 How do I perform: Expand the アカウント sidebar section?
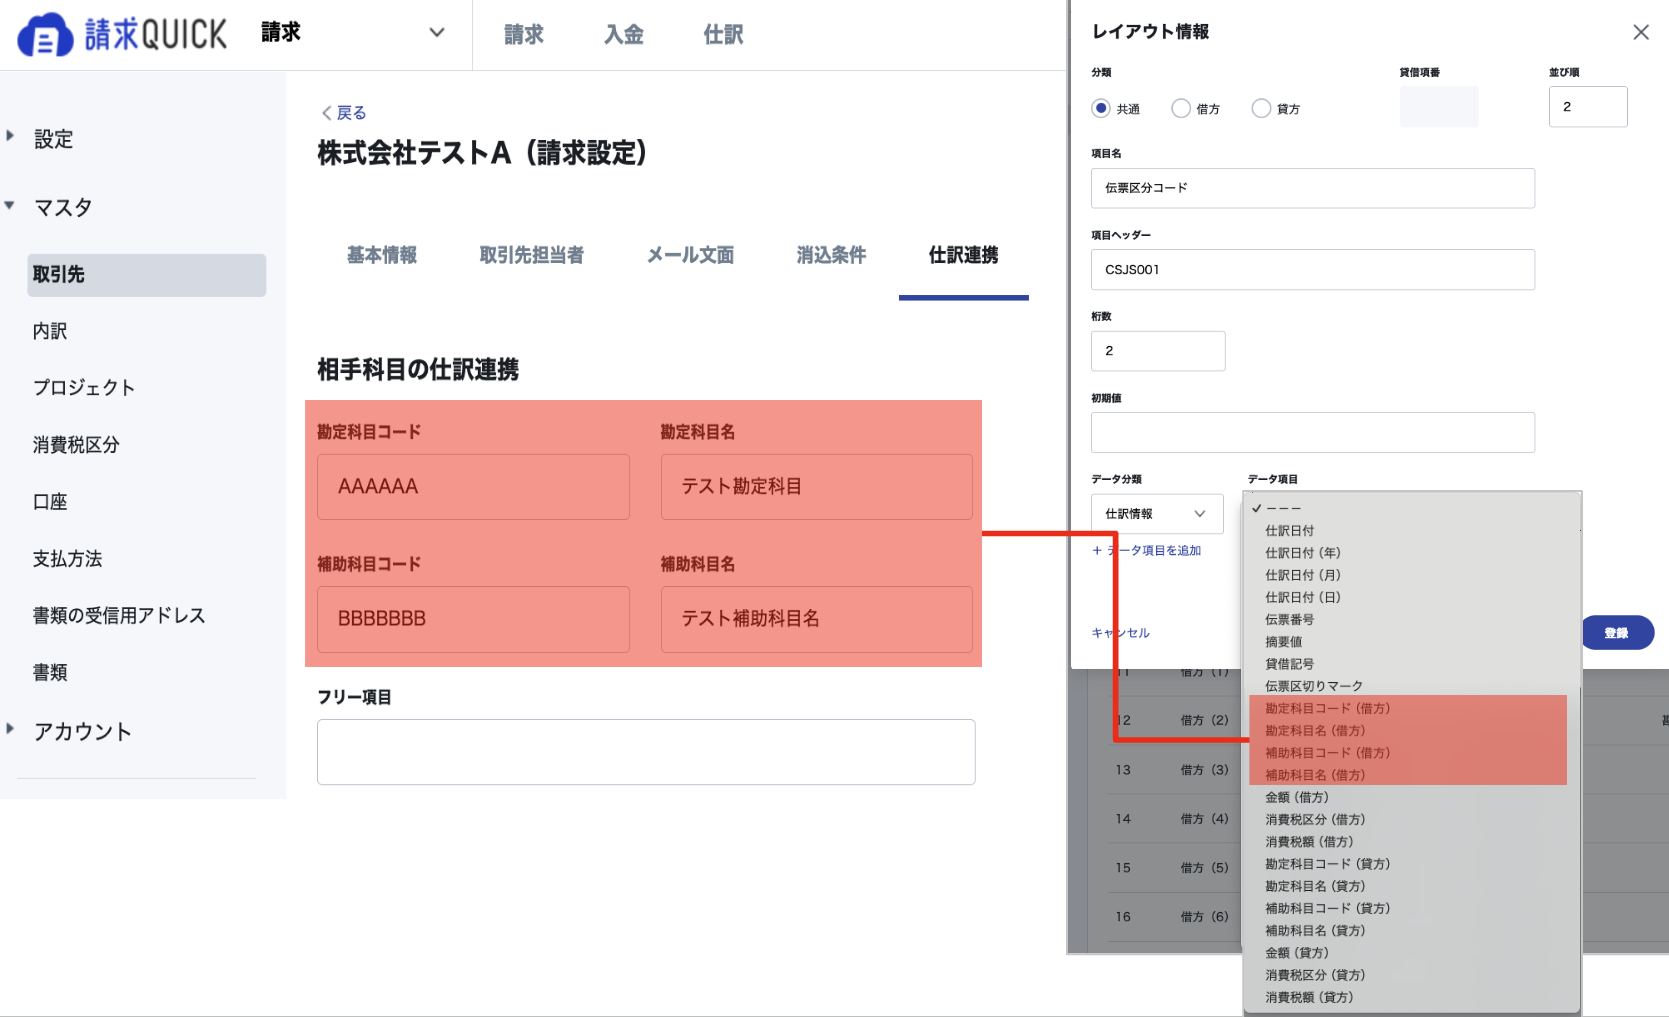10,728
